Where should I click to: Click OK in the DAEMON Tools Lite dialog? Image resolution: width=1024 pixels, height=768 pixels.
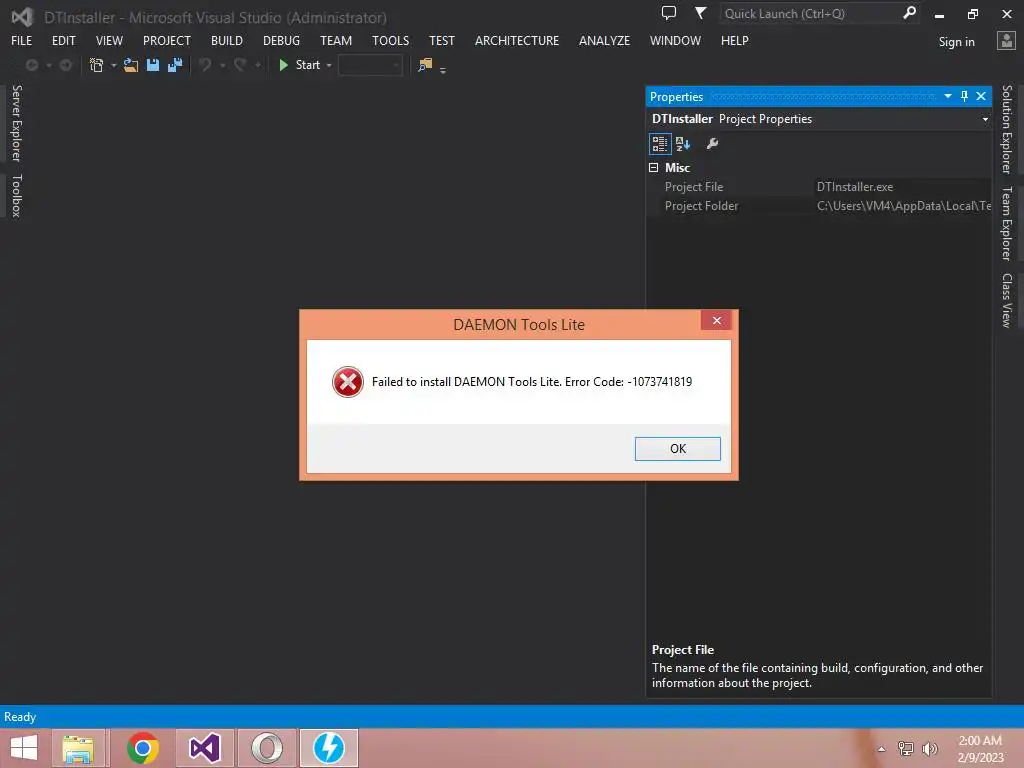(677, 449)
